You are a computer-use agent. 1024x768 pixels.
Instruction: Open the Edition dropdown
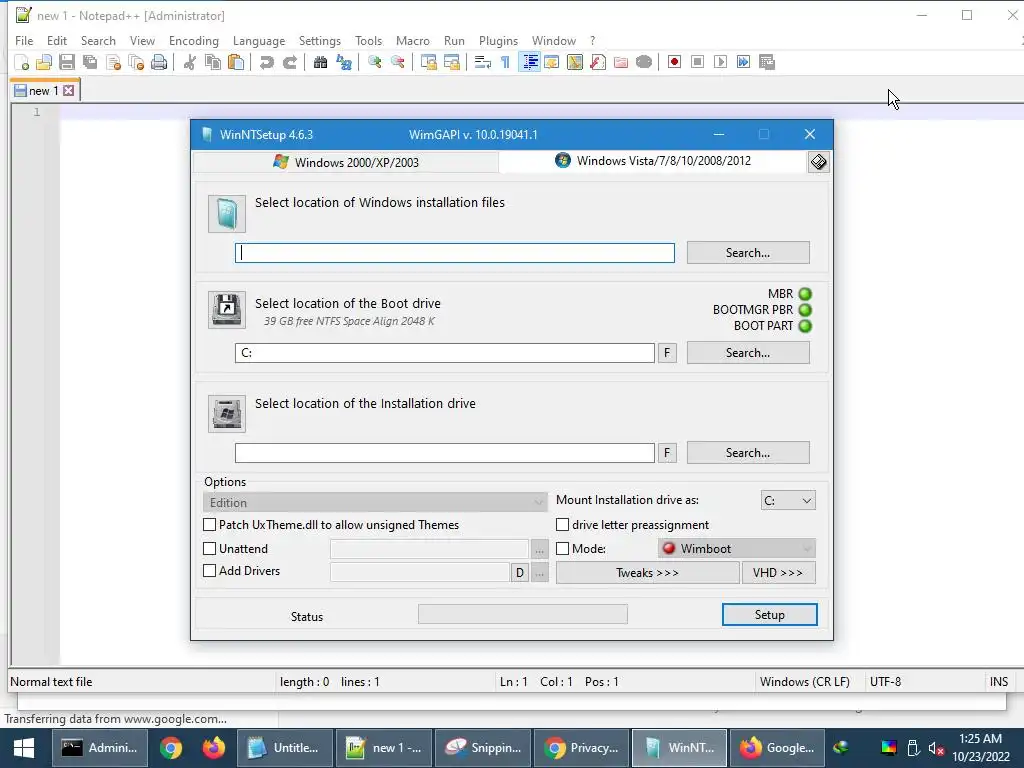[375, 502]
